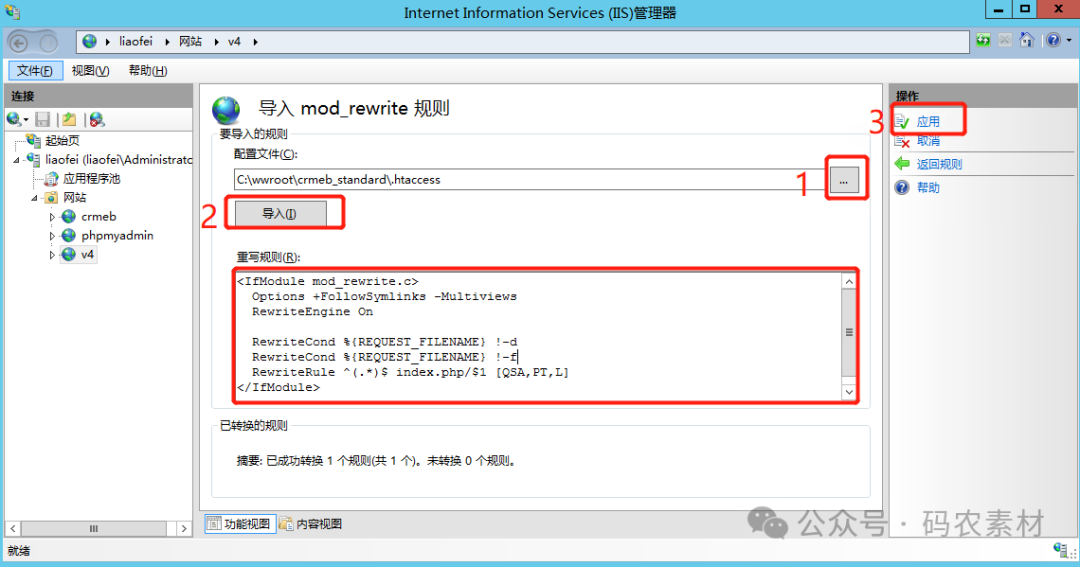The image size is (1080, 567).
Task: Switch to 功能视图 tab
Action: pos(240,524)
